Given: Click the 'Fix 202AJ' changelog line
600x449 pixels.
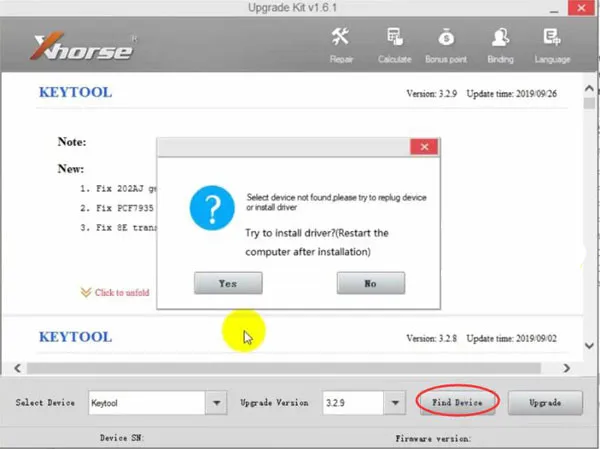Looking at the screenshot, I should coord(118,188).
